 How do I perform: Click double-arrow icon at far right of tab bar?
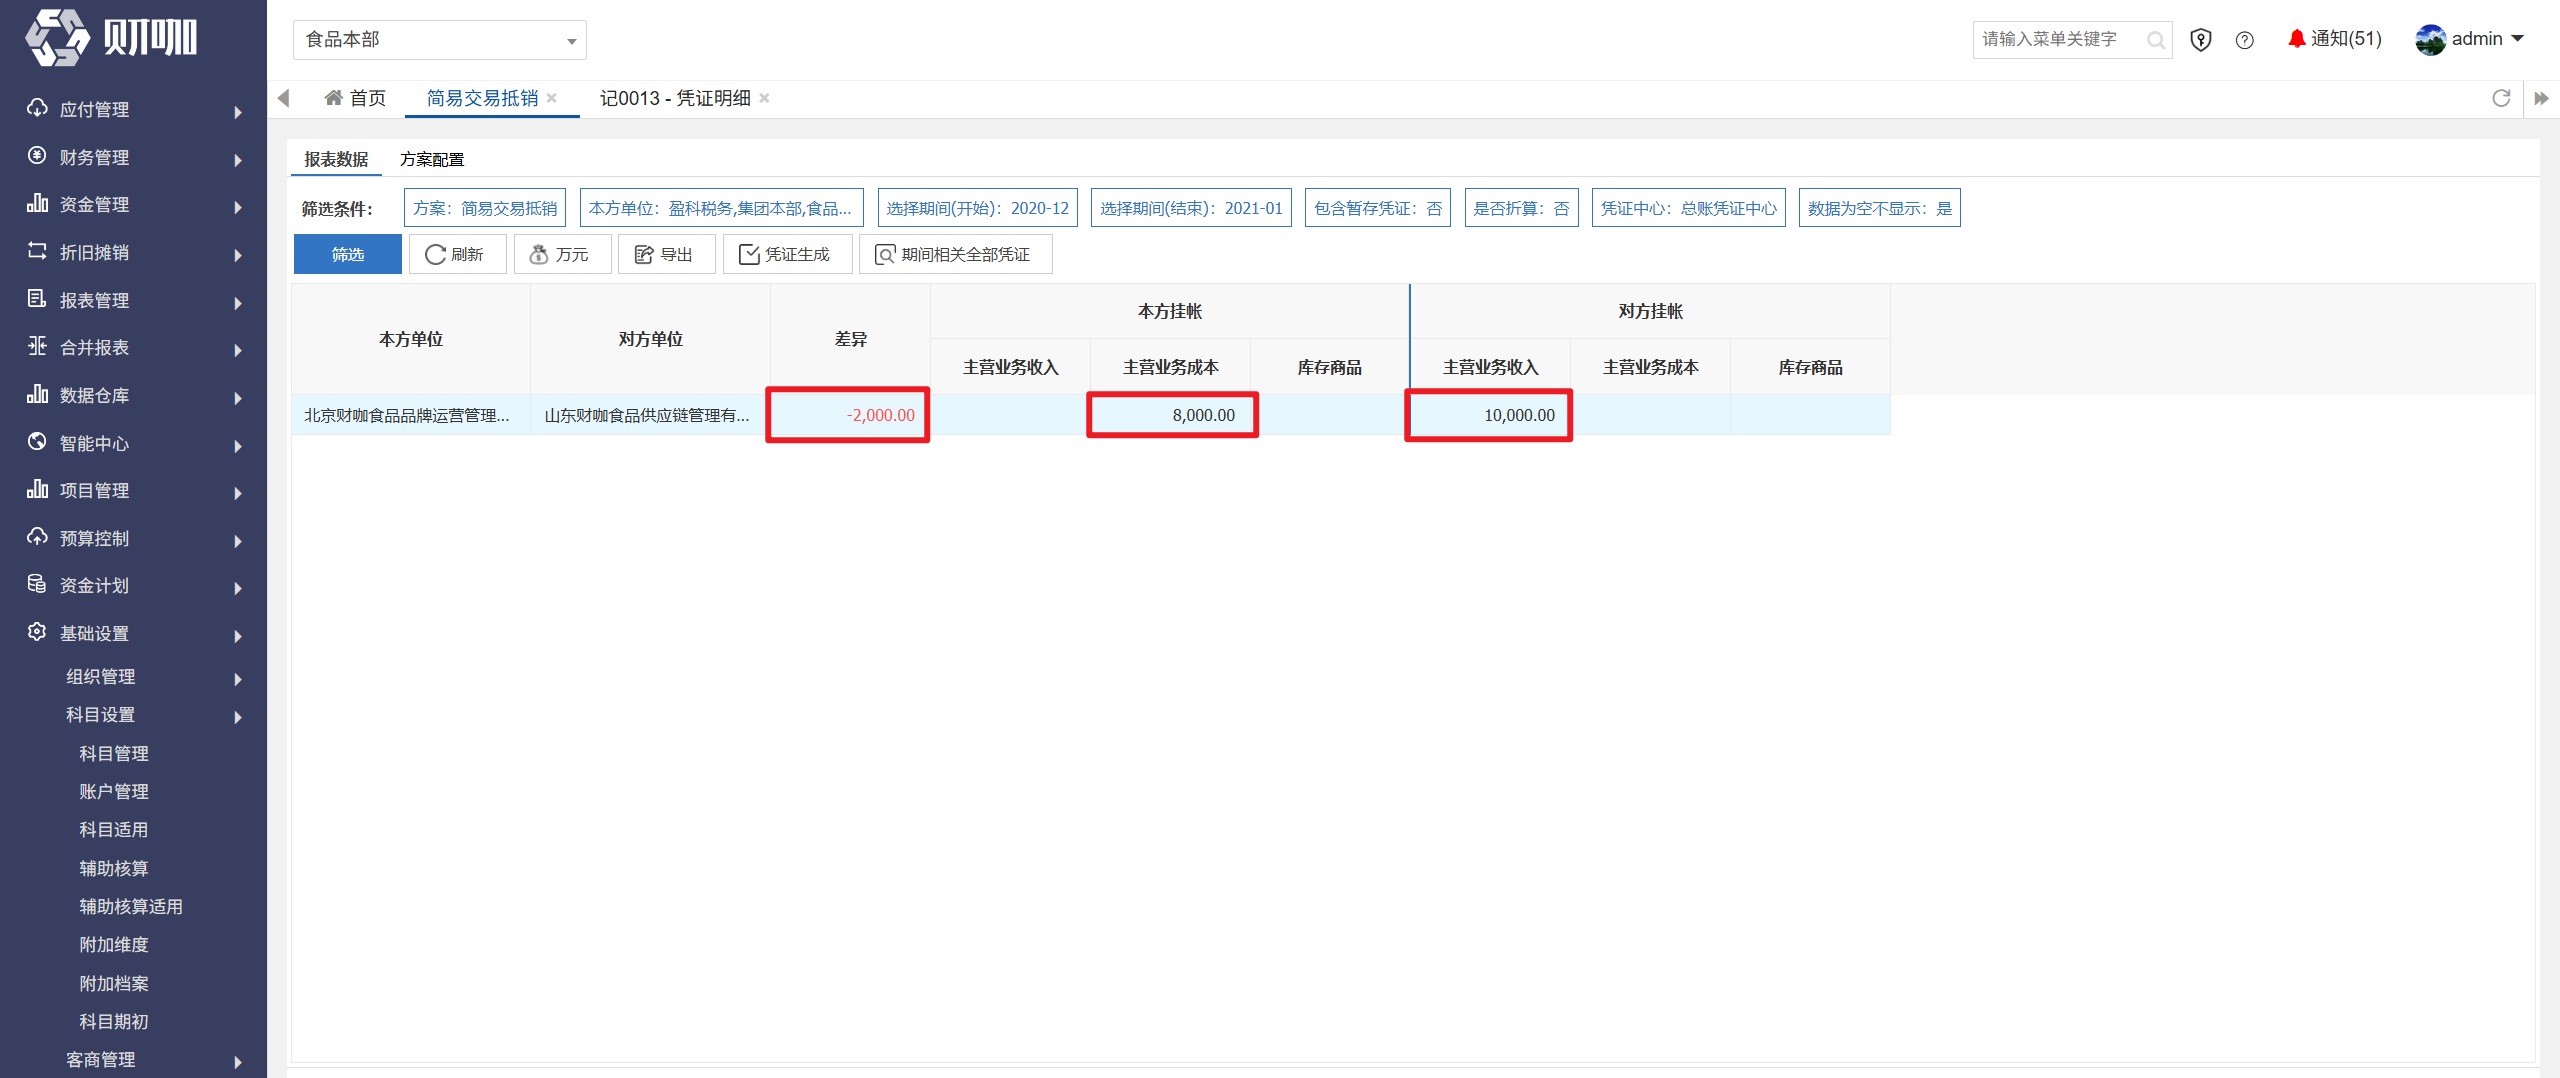[2541, 98]
